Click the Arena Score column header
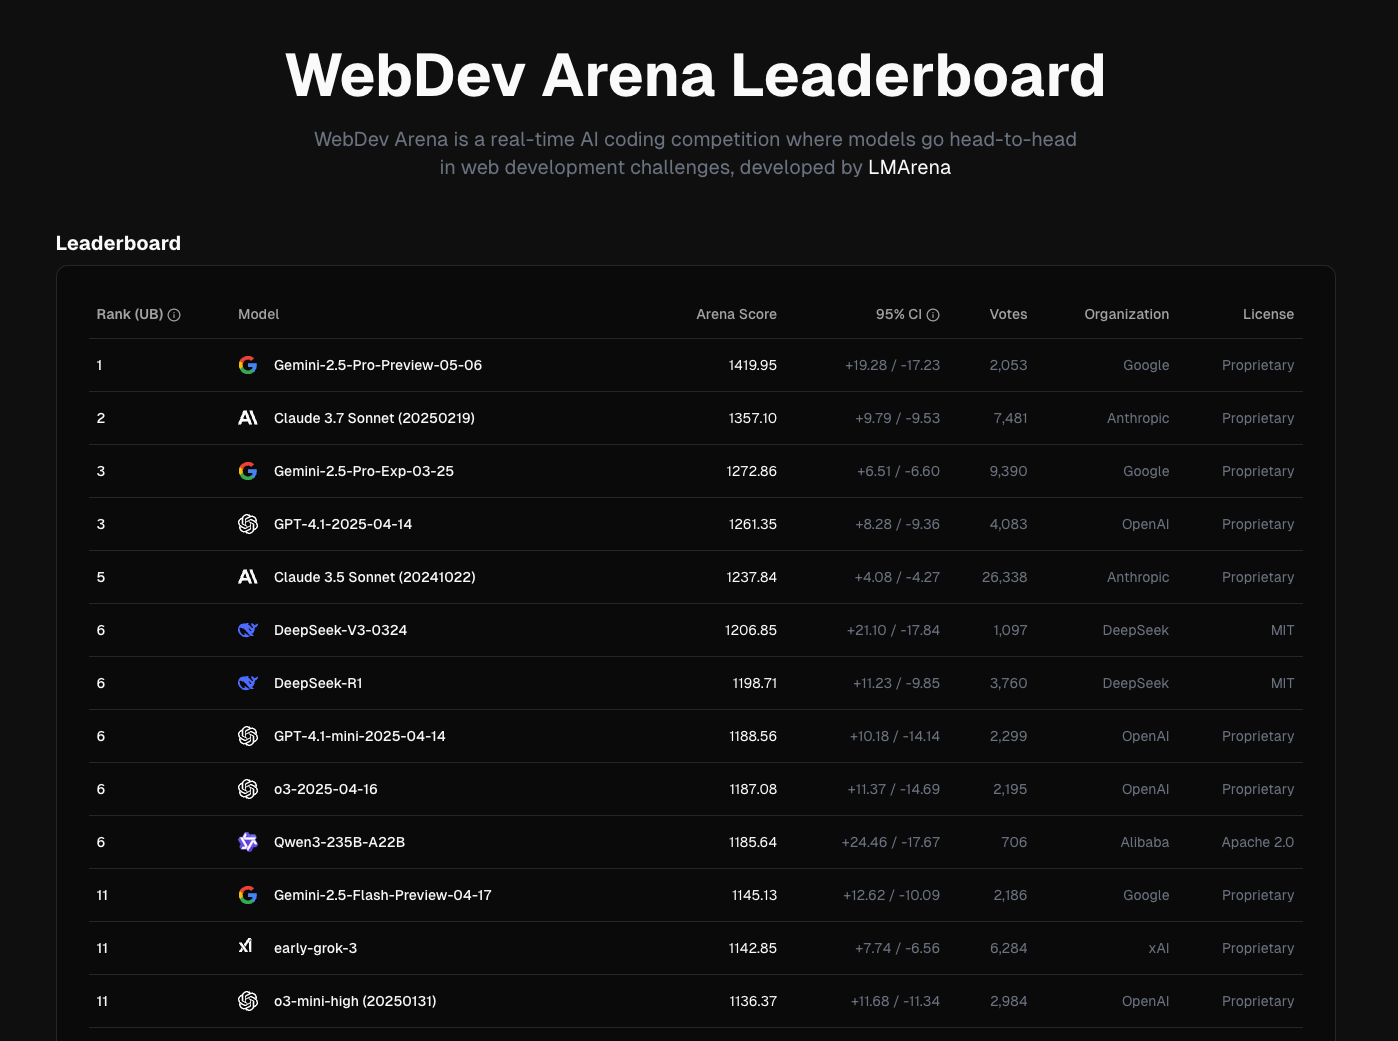Screen dimensions: 1398x1041 (736, 314)
